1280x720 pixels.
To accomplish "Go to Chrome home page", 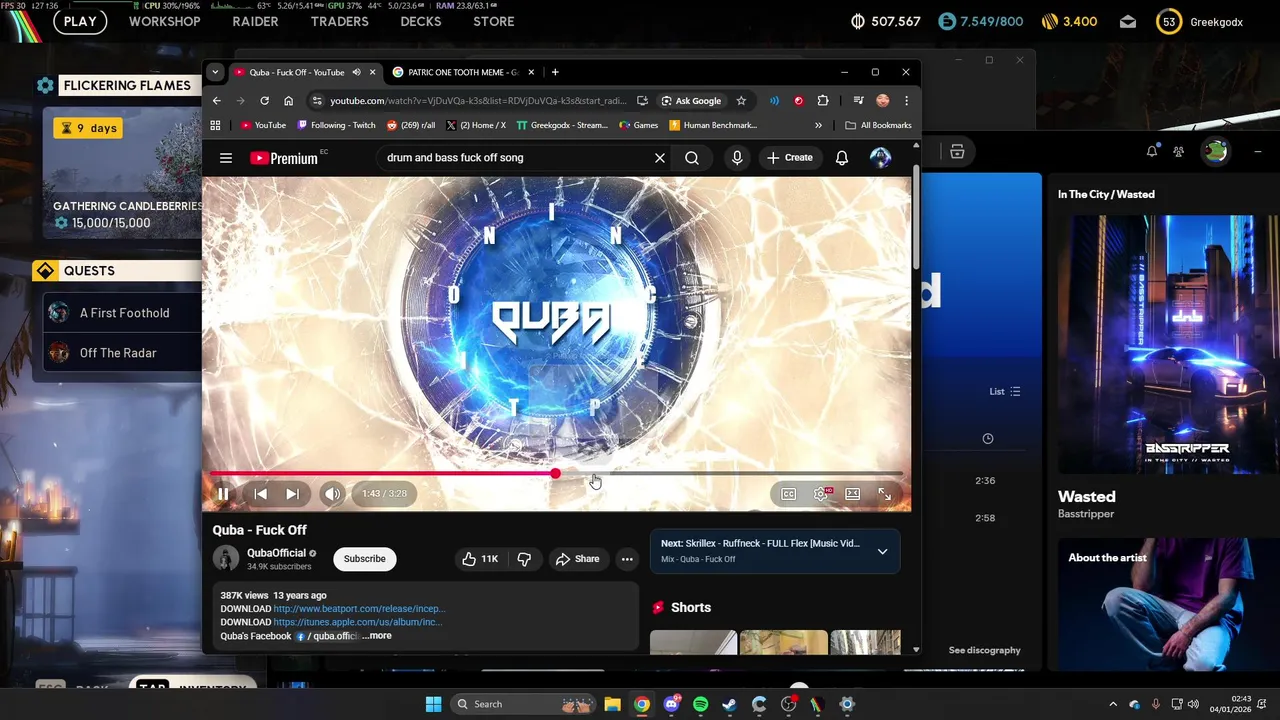I will click(288, 101).
